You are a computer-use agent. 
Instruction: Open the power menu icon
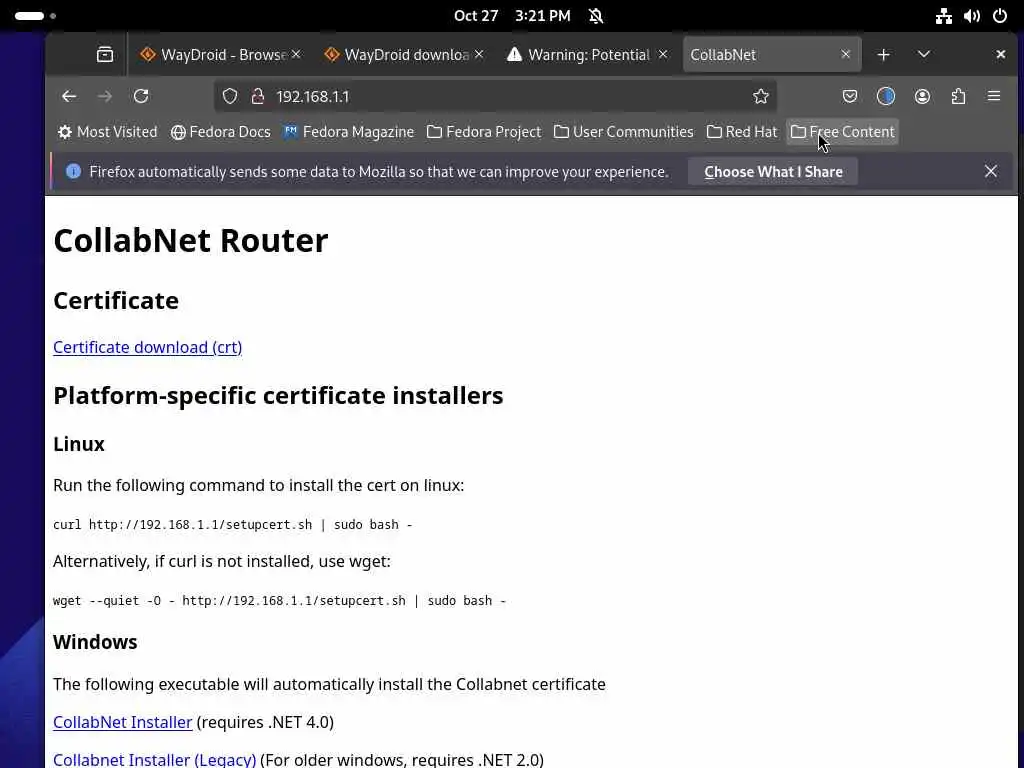point(1000,16)
